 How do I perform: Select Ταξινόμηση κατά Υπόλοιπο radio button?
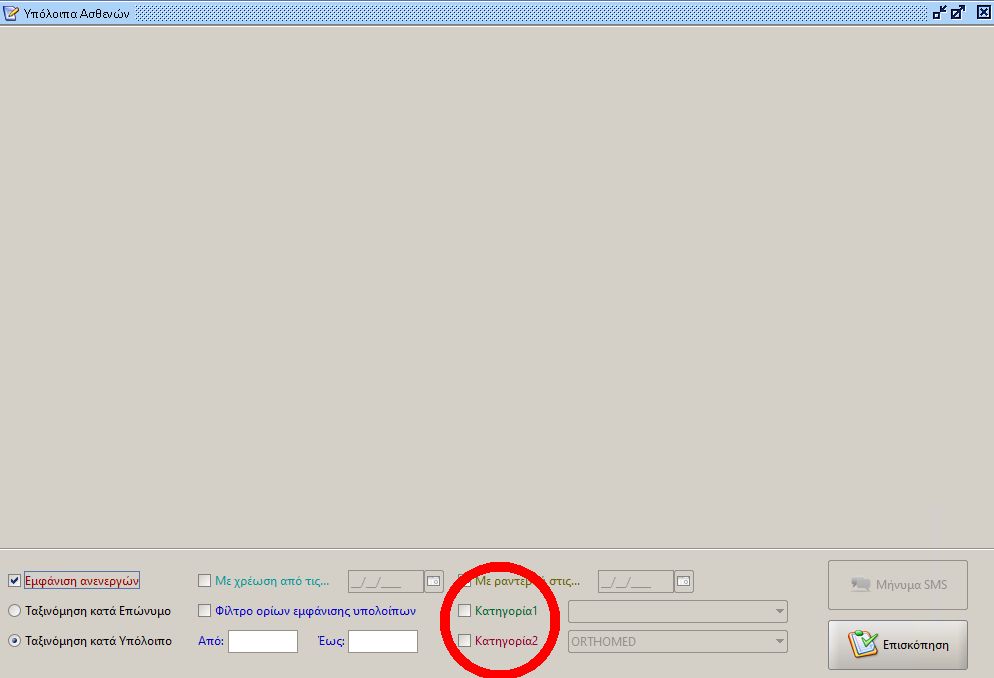(14, 641)
